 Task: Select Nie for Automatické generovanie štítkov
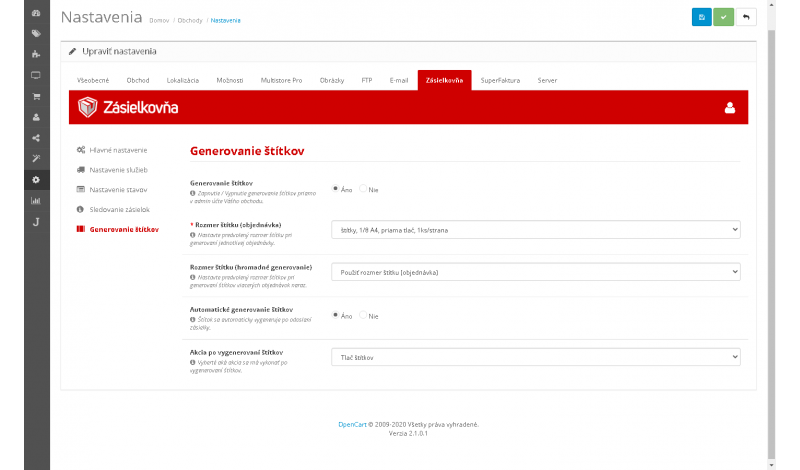363,315
